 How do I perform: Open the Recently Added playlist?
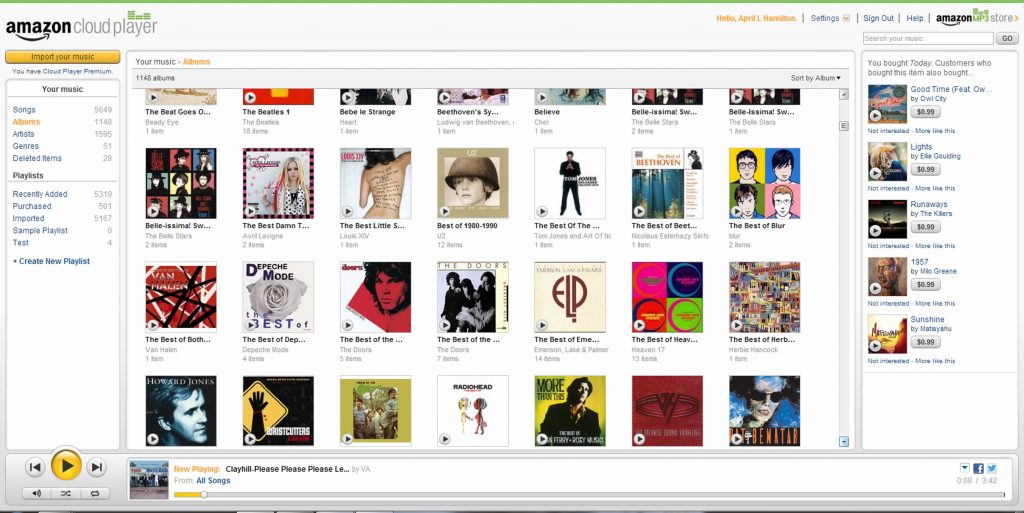40,194
